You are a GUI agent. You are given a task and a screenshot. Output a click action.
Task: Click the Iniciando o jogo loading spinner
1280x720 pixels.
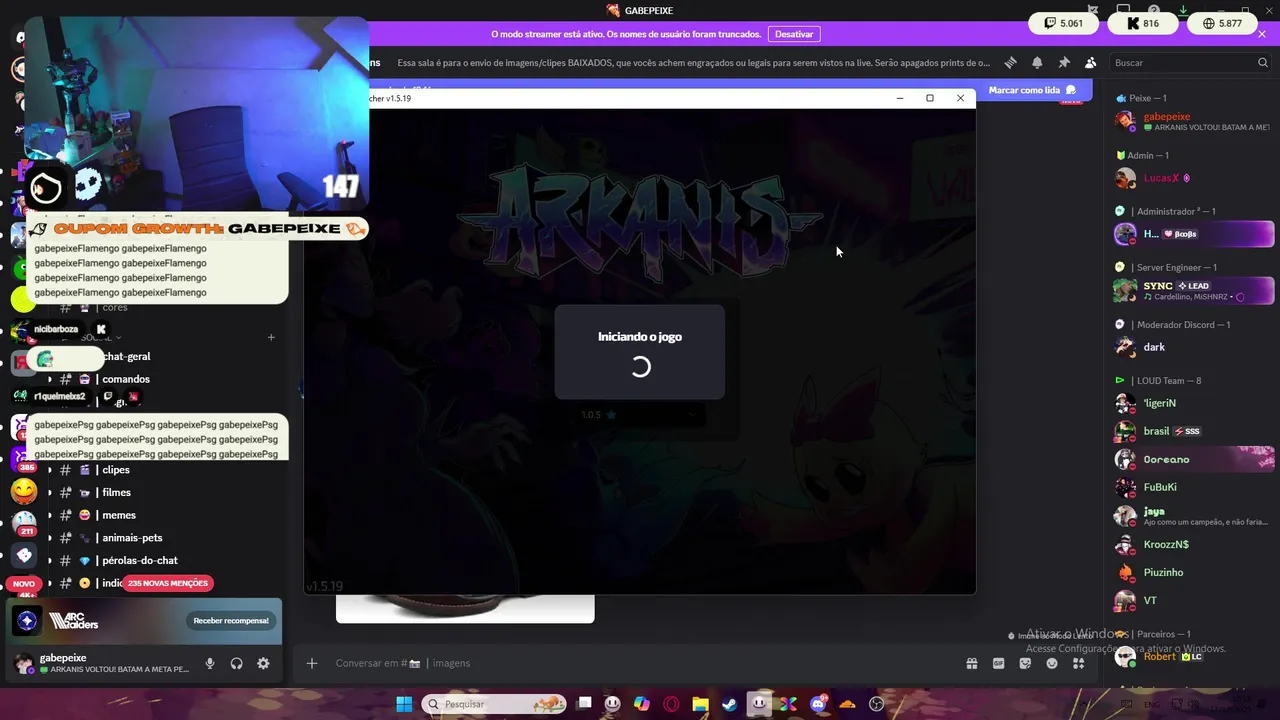click(640, 367)
